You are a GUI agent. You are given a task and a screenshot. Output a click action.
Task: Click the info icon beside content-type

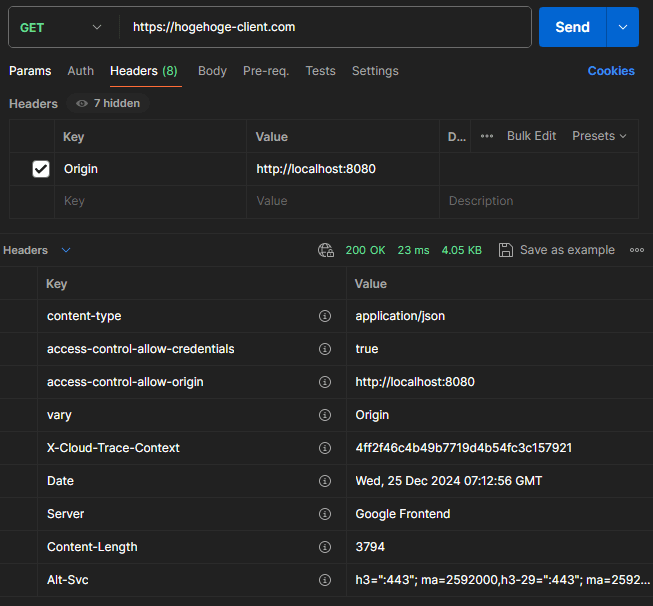click(x=325, y=316)
